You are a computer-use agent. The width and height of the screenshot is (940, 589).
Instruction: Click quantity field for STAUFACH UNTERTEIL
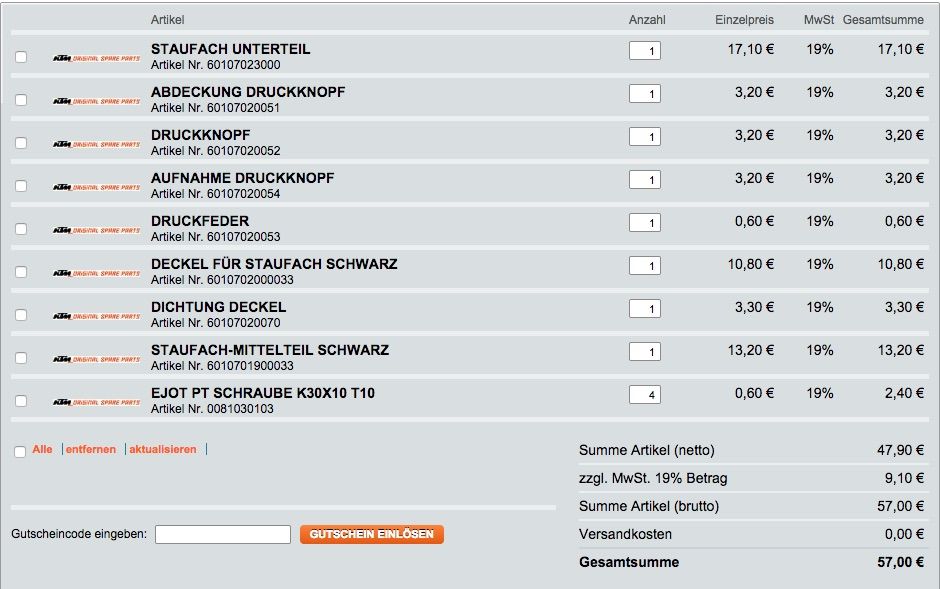click(x=645, y=51)
